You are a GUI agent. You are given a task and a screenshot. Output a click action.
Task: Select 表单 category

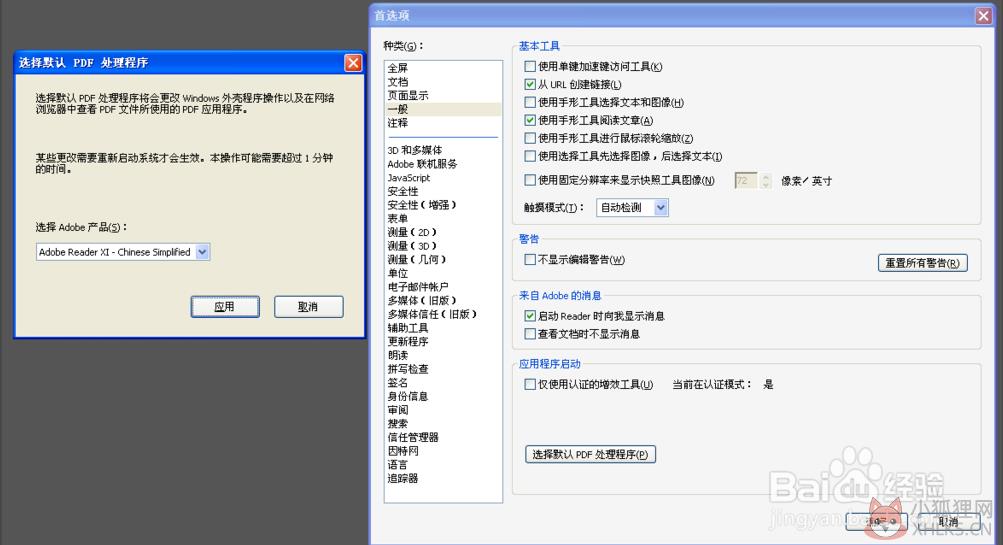pyautogui.click(x=397, y=219)
